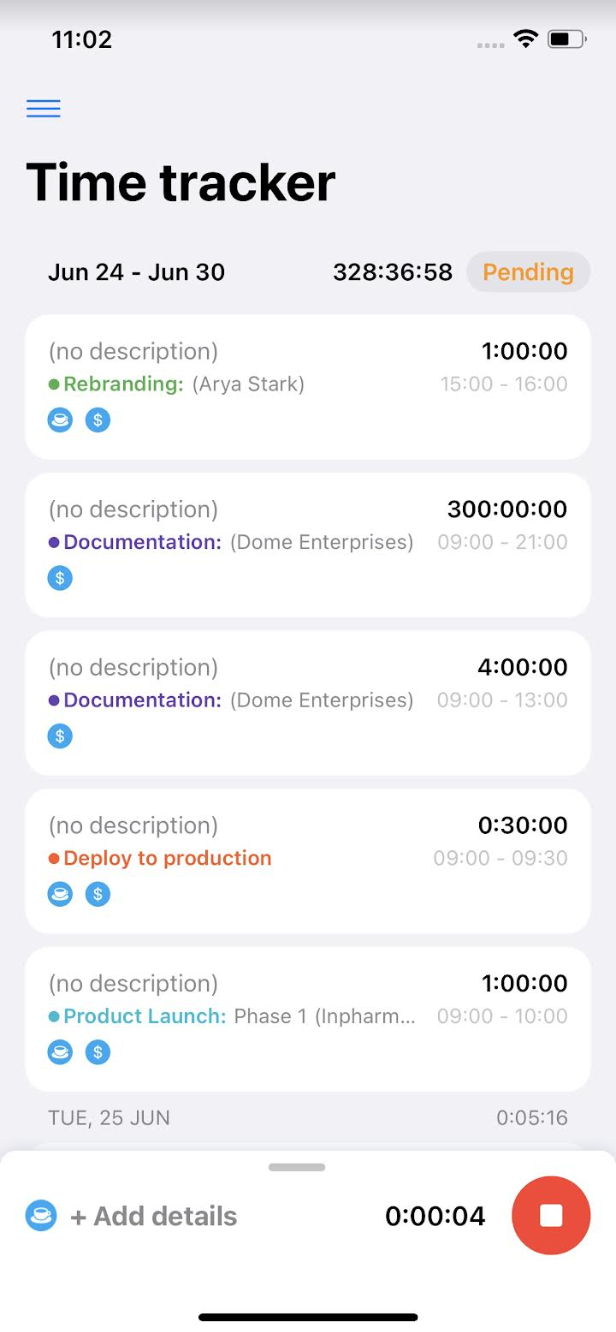Toggle billable on the Deploy to production entry
Viewport: 616px width, 1332px height.
click(97, 894)
